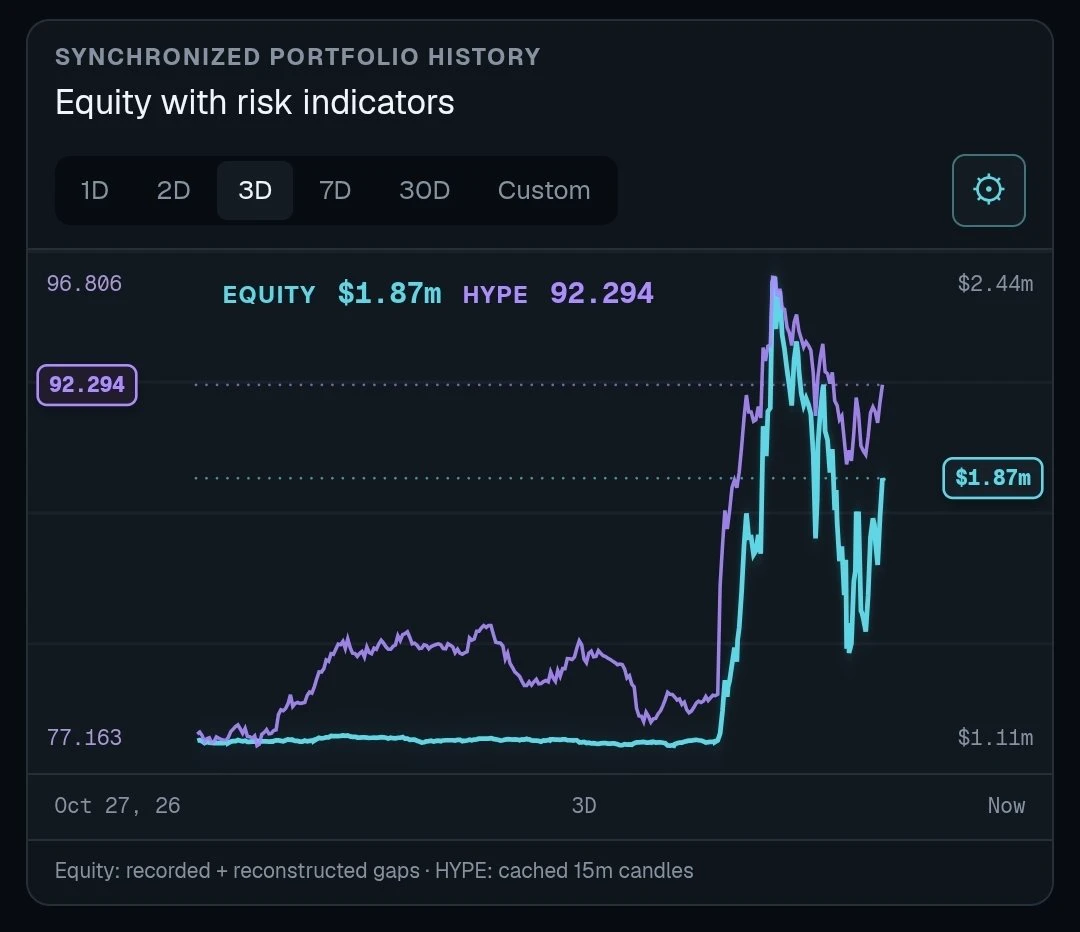The image size is (1080, 932).
Task: Click the 3D midpoint timeline label
Action: [x=584, y=805]
